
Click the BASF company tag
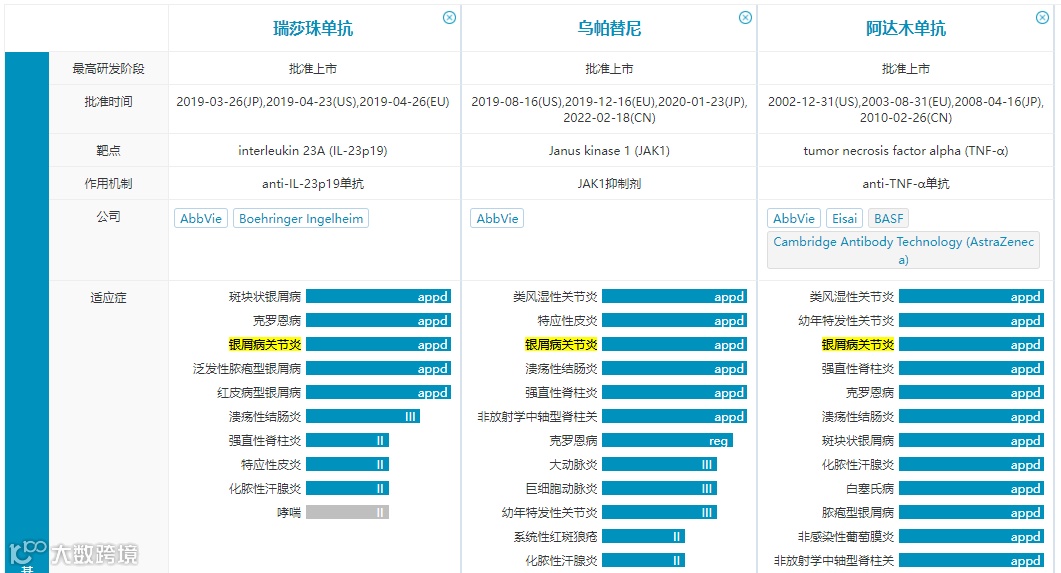(888, 219)
